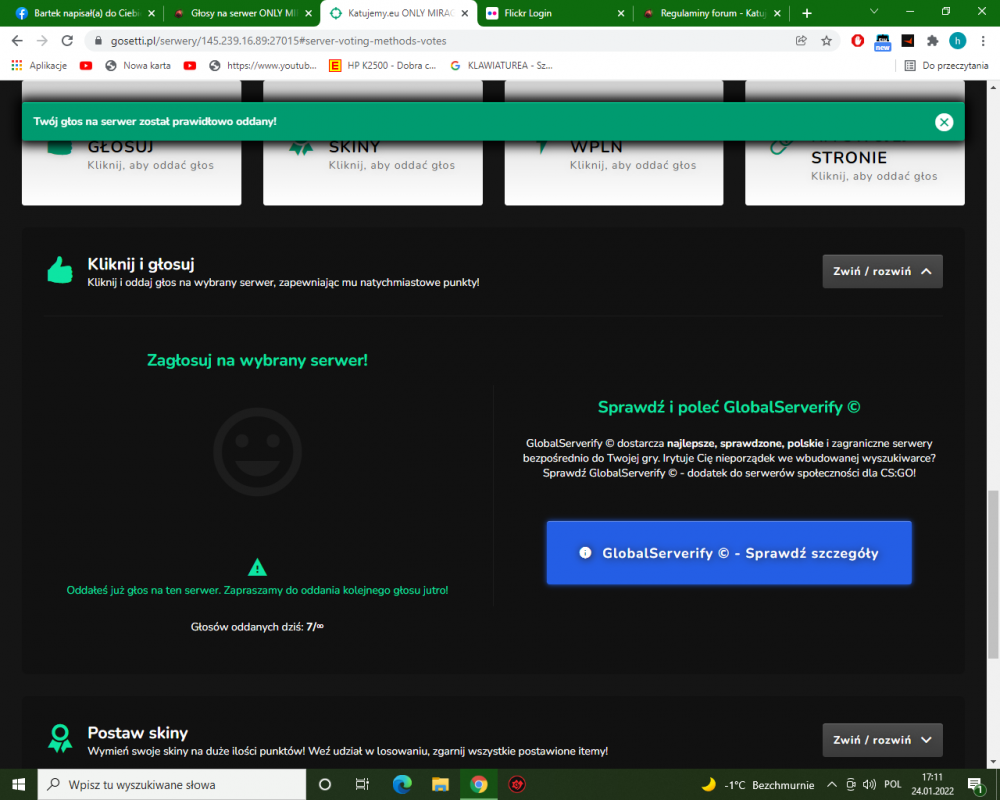
Task: Open the KLAWIATUREA bookmark
Action: (x=501, y=66)
